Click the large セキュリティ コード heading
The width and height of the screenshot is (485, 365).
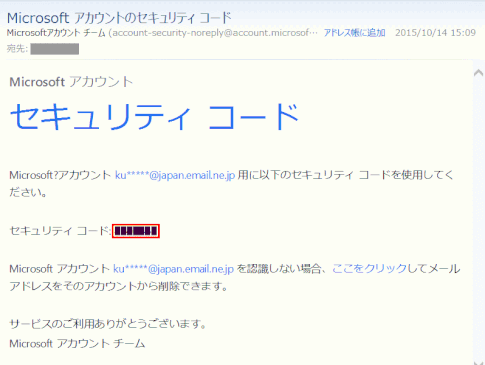point(154,117)
